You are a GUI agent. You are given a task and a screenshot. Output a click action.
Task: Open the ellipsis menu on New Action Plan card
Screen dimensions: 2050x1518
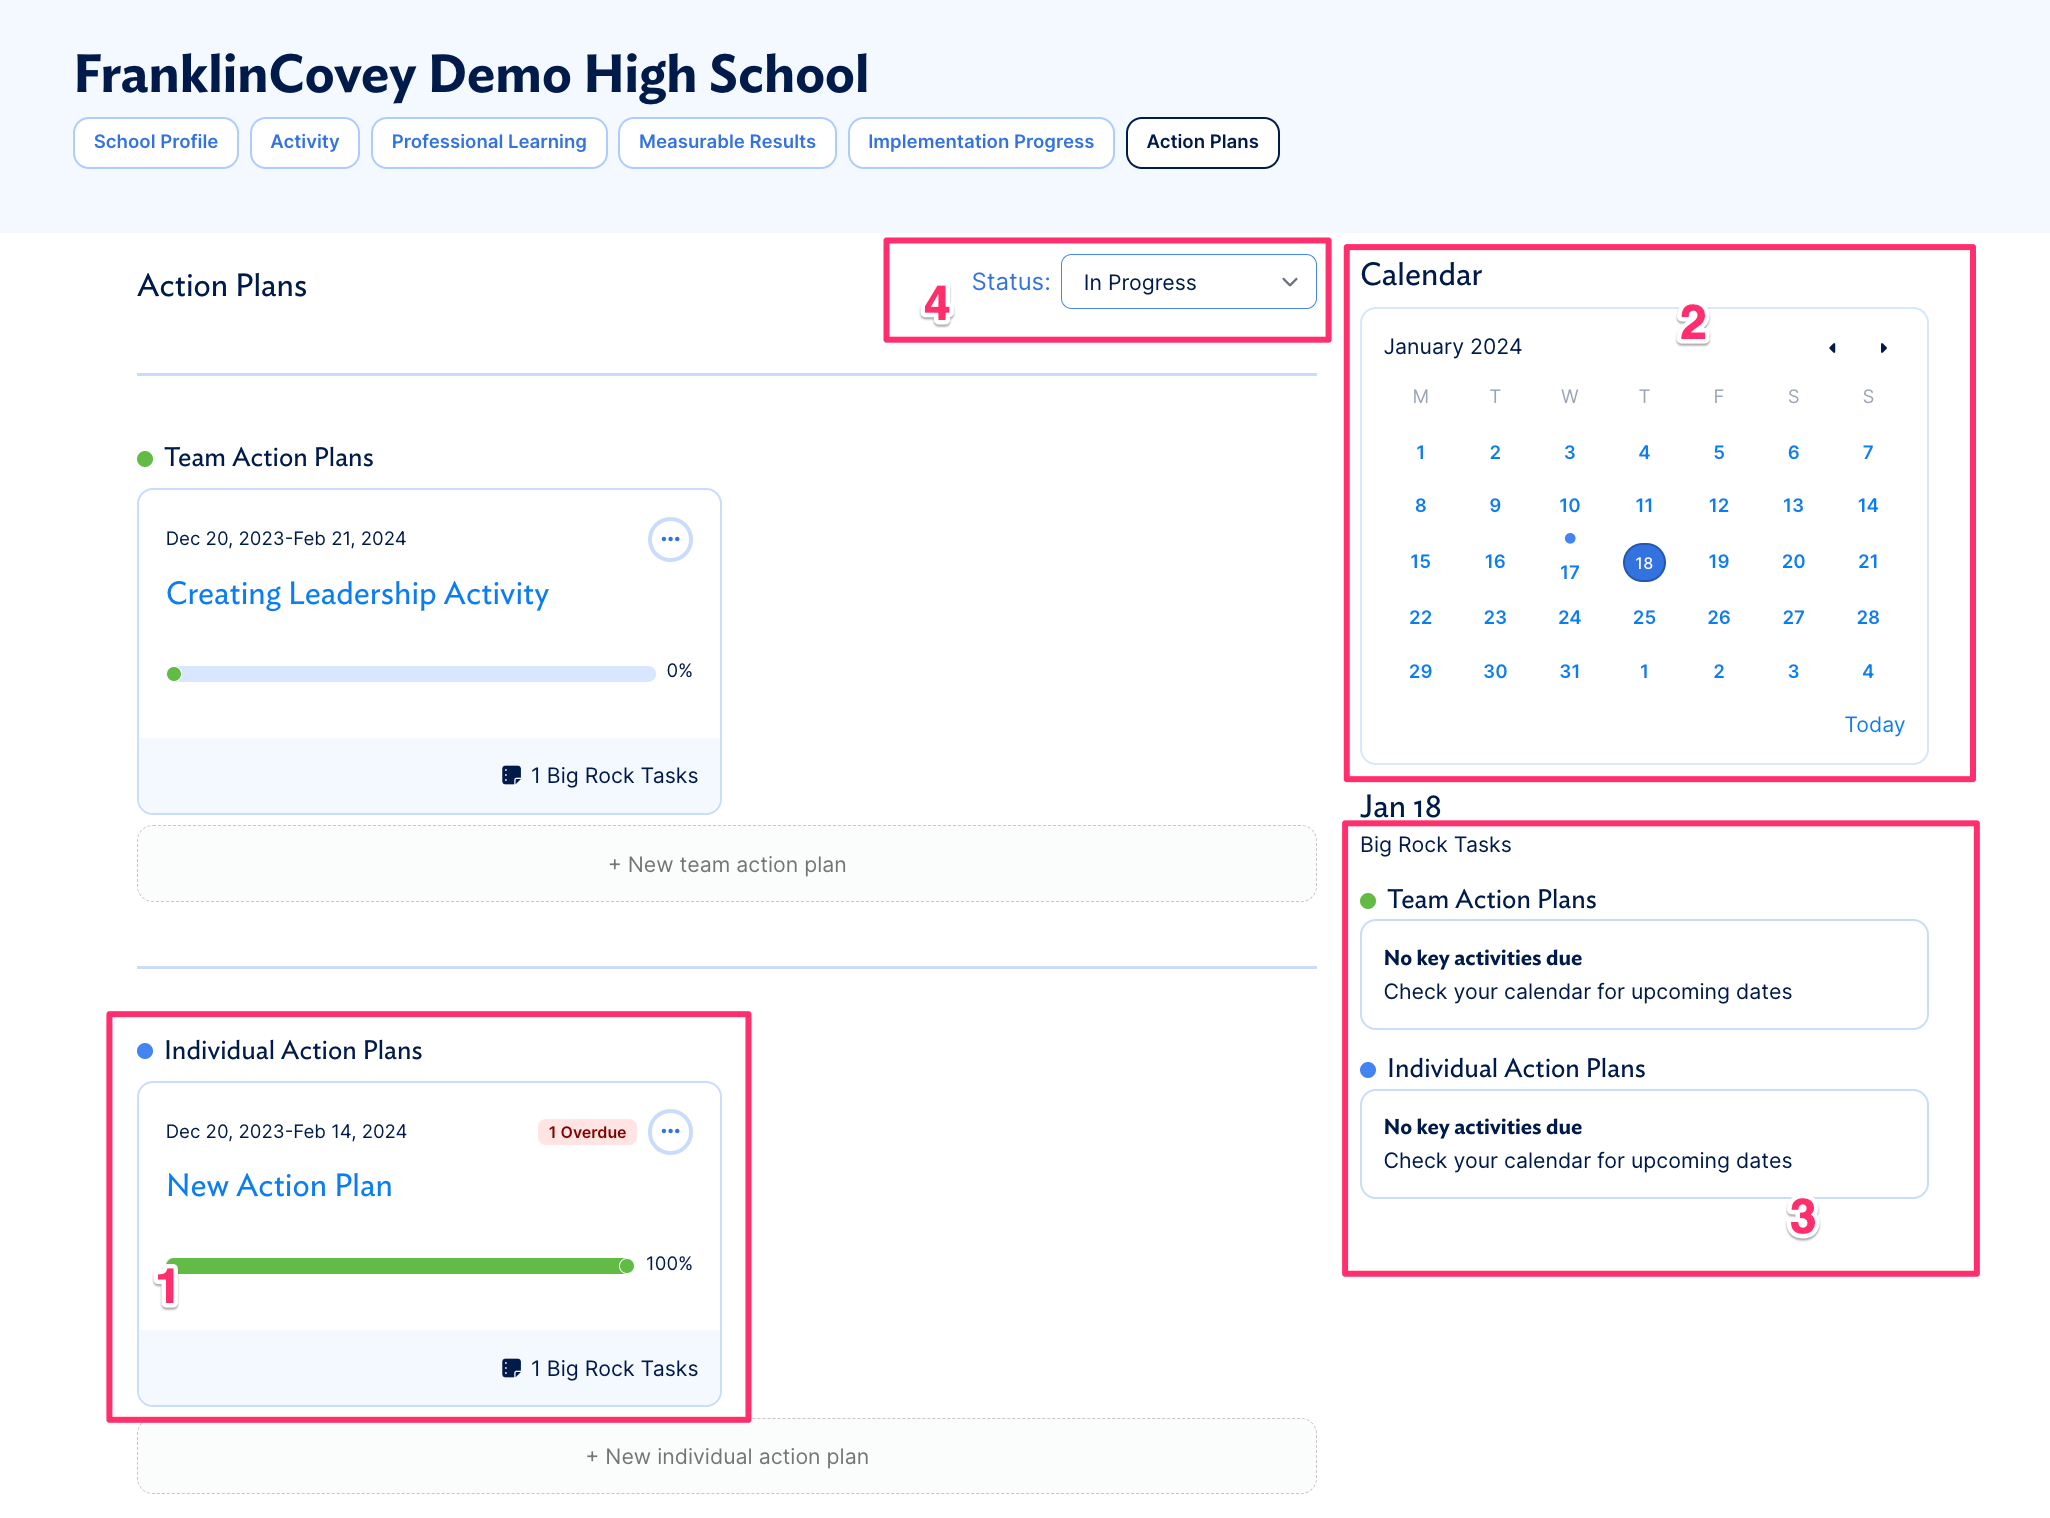(670, 1131)
